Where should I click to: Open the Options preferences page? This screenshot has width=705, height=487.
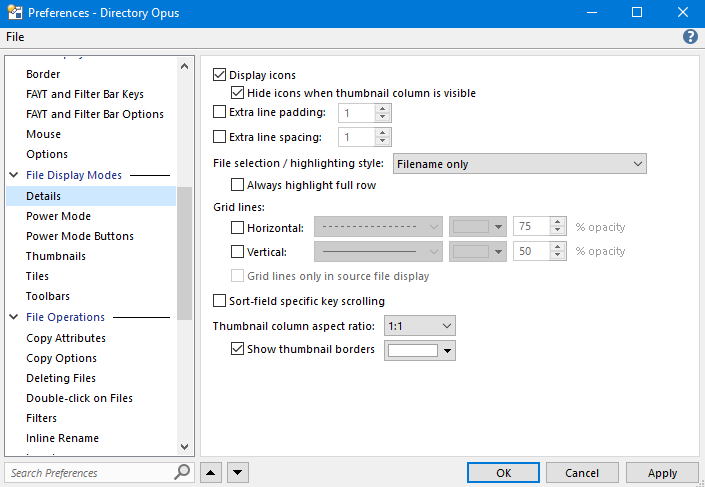(x=47, y=154)
